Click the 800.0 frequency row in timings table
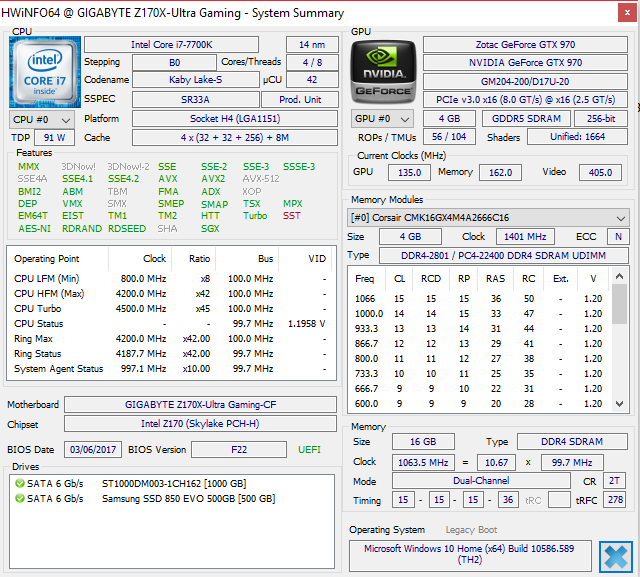The width and height of the screenshot is (640, 577). (x=480, y=359)
